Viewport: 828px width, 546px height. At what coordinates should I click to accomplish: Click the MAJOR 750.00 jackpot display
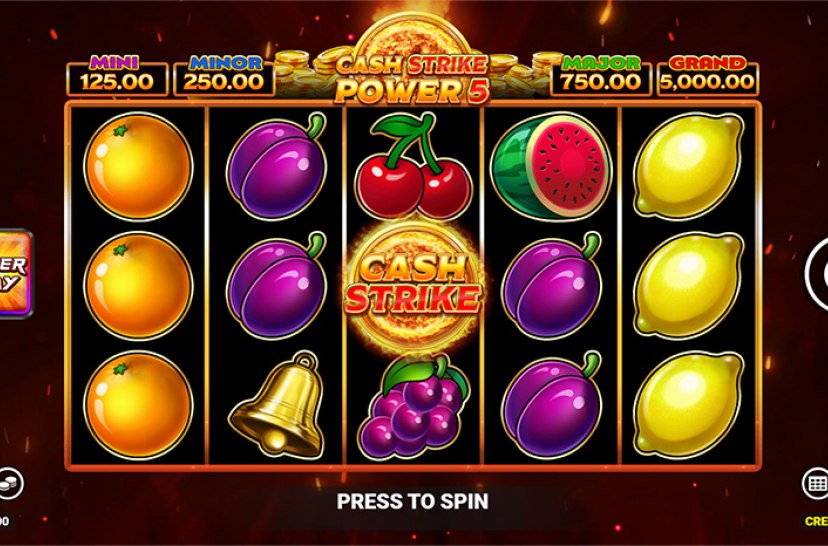600,76
